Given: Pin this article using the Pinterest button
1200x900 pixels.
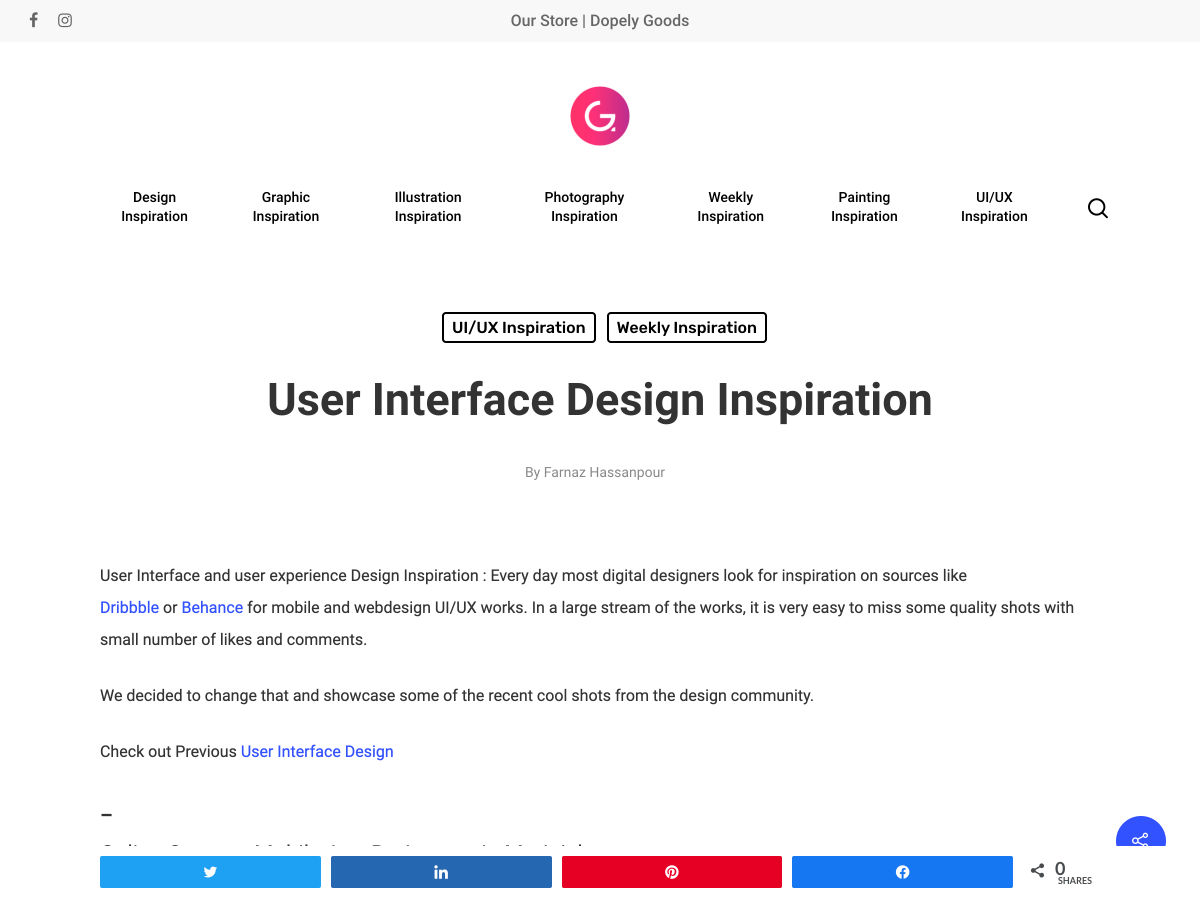Looking at the screenshot, I should tap(672, 872).
